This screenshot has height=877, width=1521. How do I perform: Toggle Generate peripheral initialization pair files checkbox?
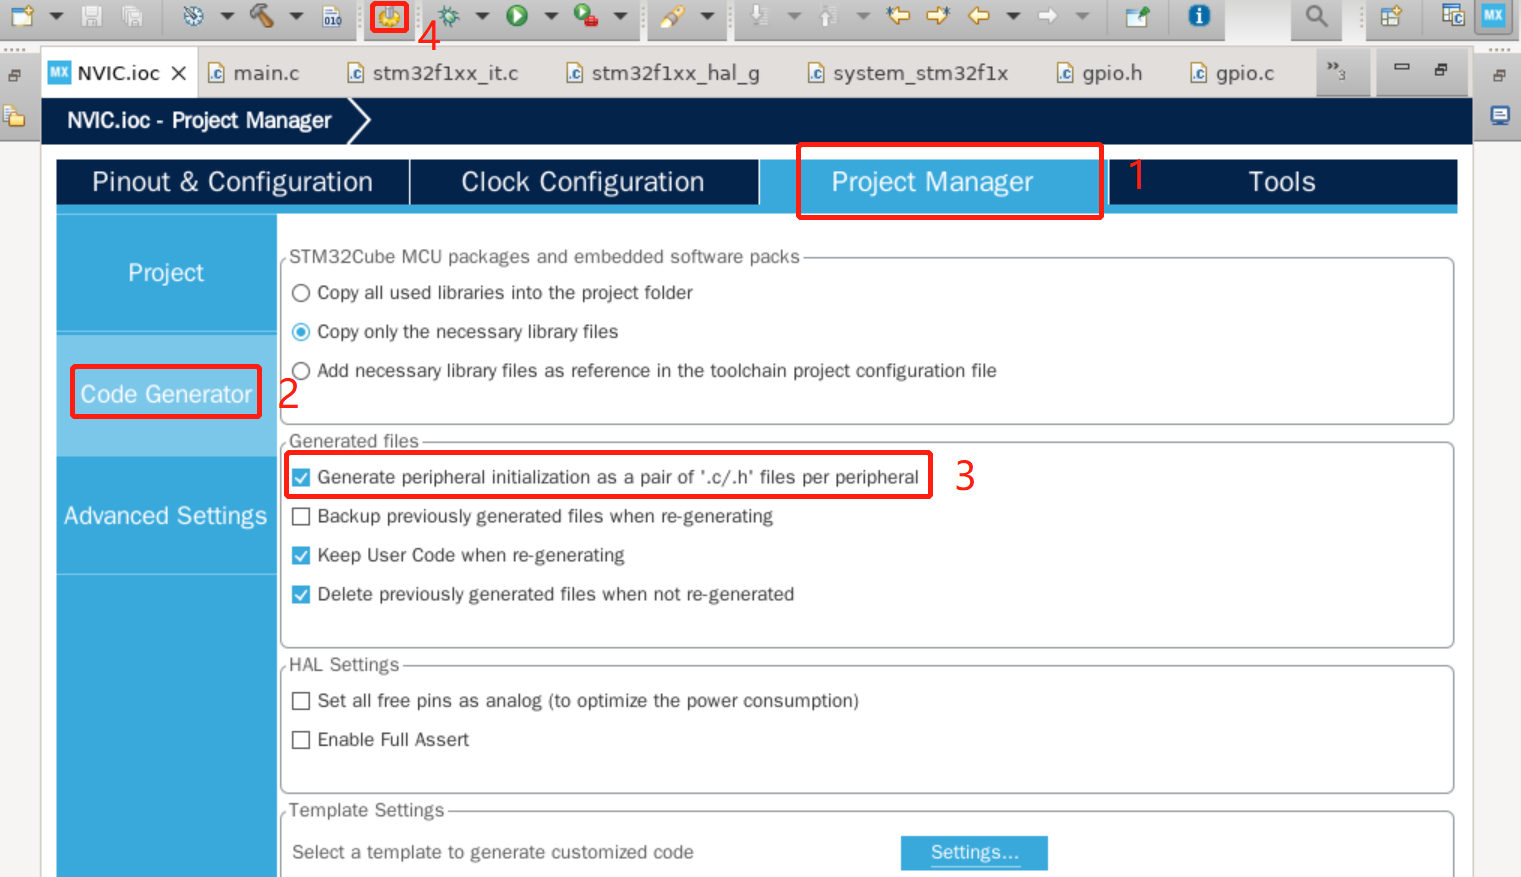point(301,477)
